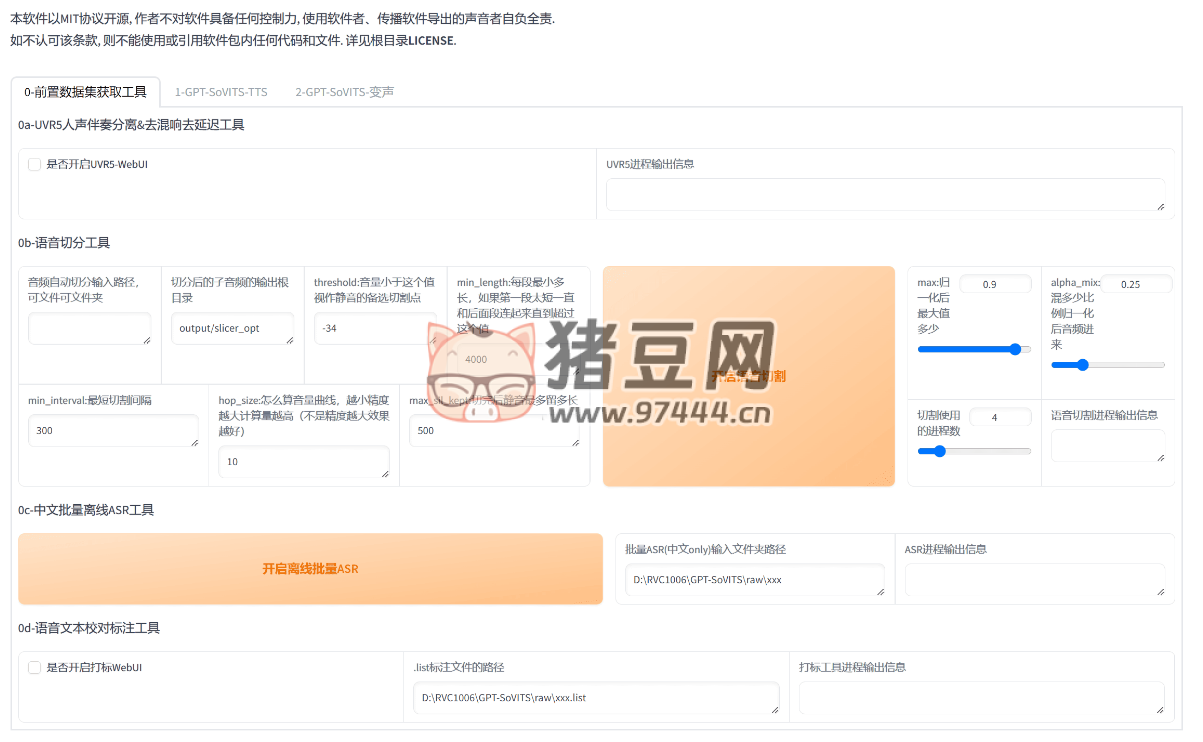Click the output/slicer_opt directory field
Screen dimensions: 1203x742
(232, 328)
